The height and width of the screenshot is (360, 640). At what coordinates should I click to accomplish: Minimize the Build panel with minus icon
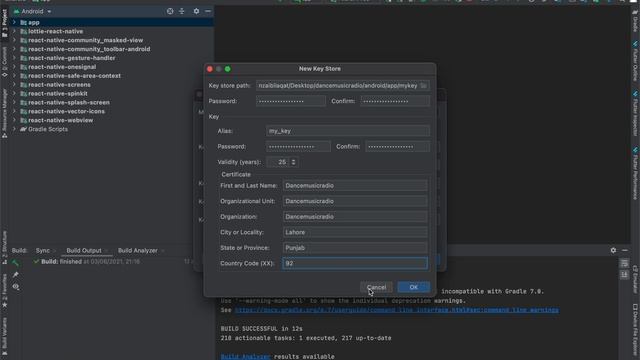[625, 250]
